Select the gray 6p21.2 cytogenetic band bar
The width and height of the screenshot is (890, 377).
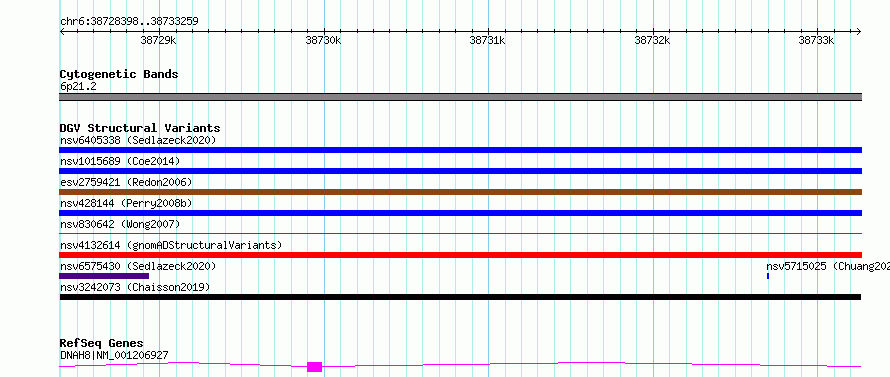[460, 97]
